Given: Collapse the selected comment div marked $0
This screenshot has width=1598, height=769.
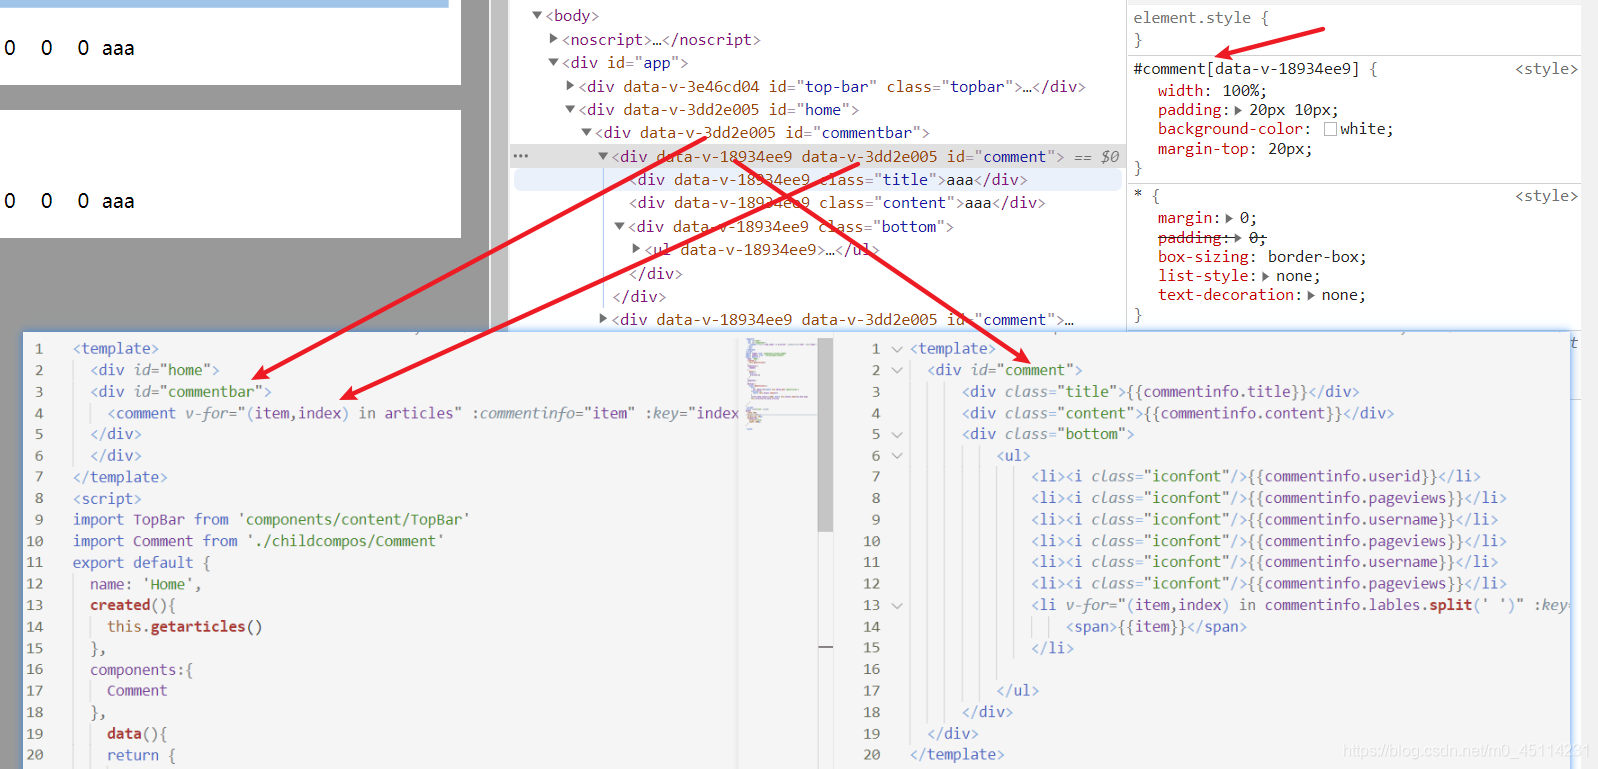Looking at the screenshot, I should tap(603, 156).
